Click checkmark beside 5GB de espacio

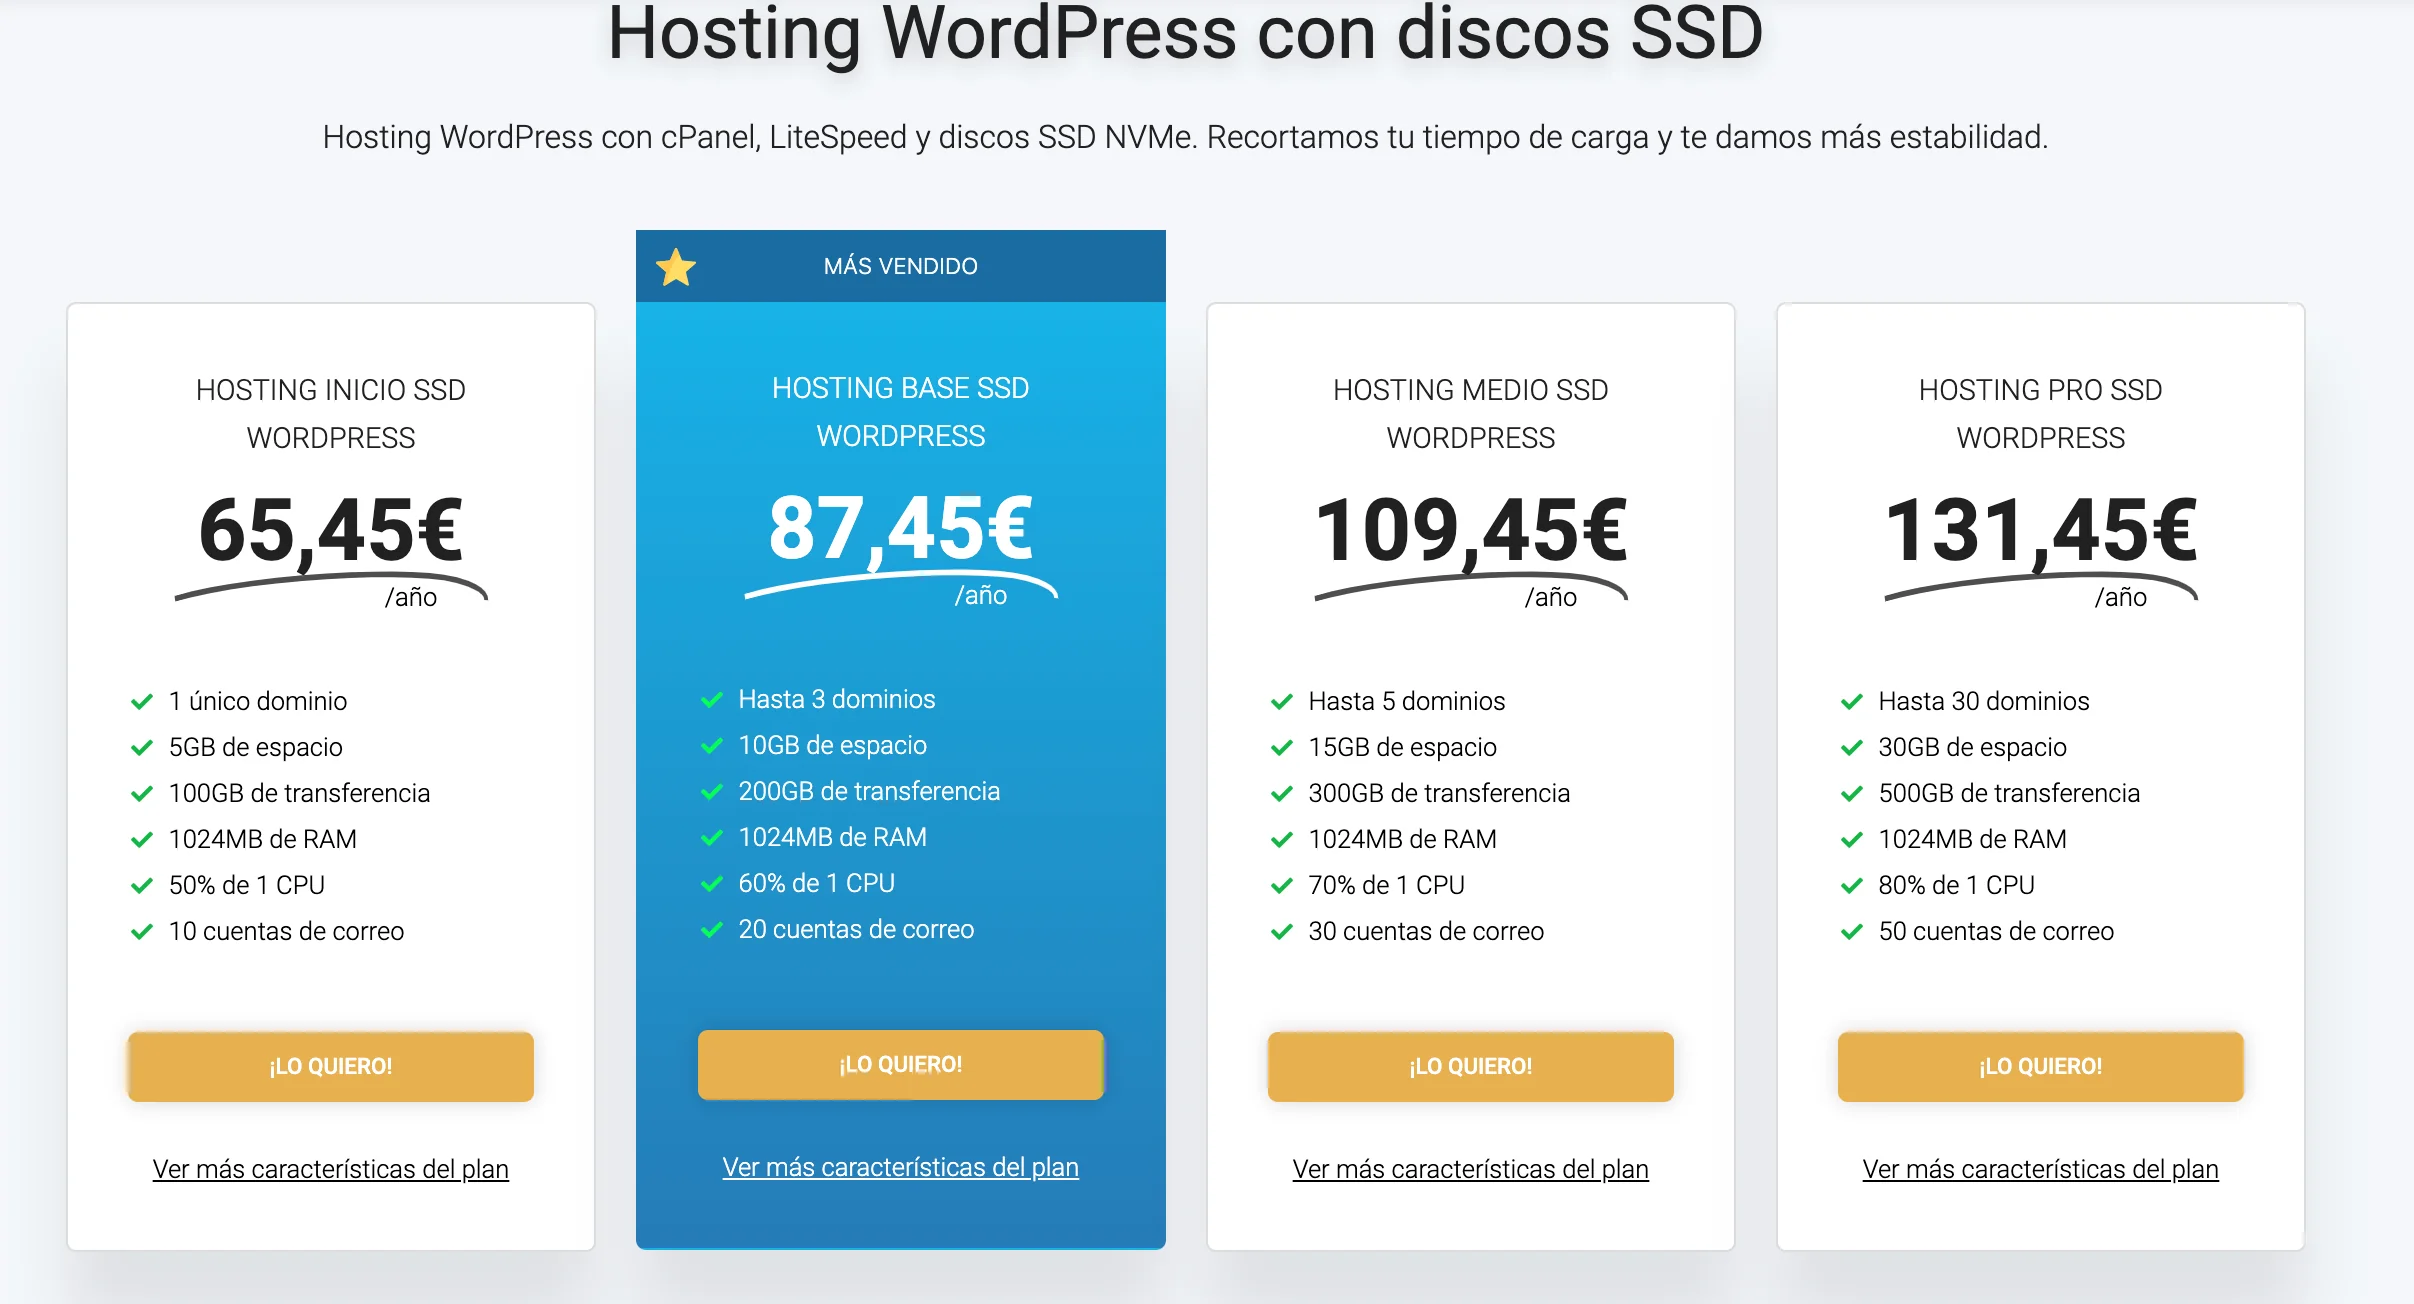[142, 747]
